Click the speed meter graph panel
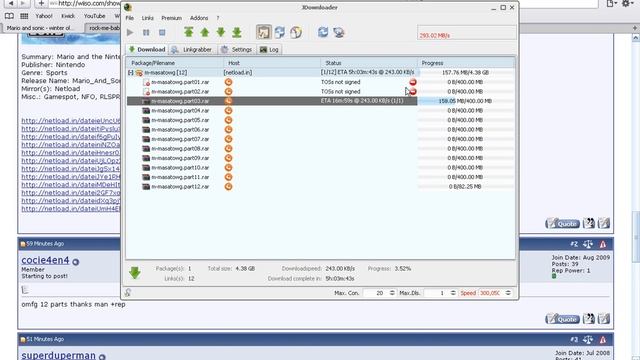The image size is (640, 360). click(x=467, y=32)
